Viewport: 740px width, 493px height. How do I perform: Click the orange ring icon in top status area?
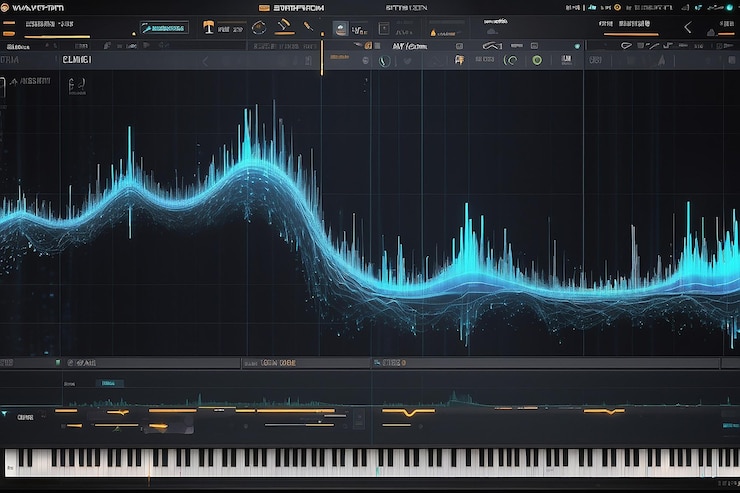(x=617, y=8)
